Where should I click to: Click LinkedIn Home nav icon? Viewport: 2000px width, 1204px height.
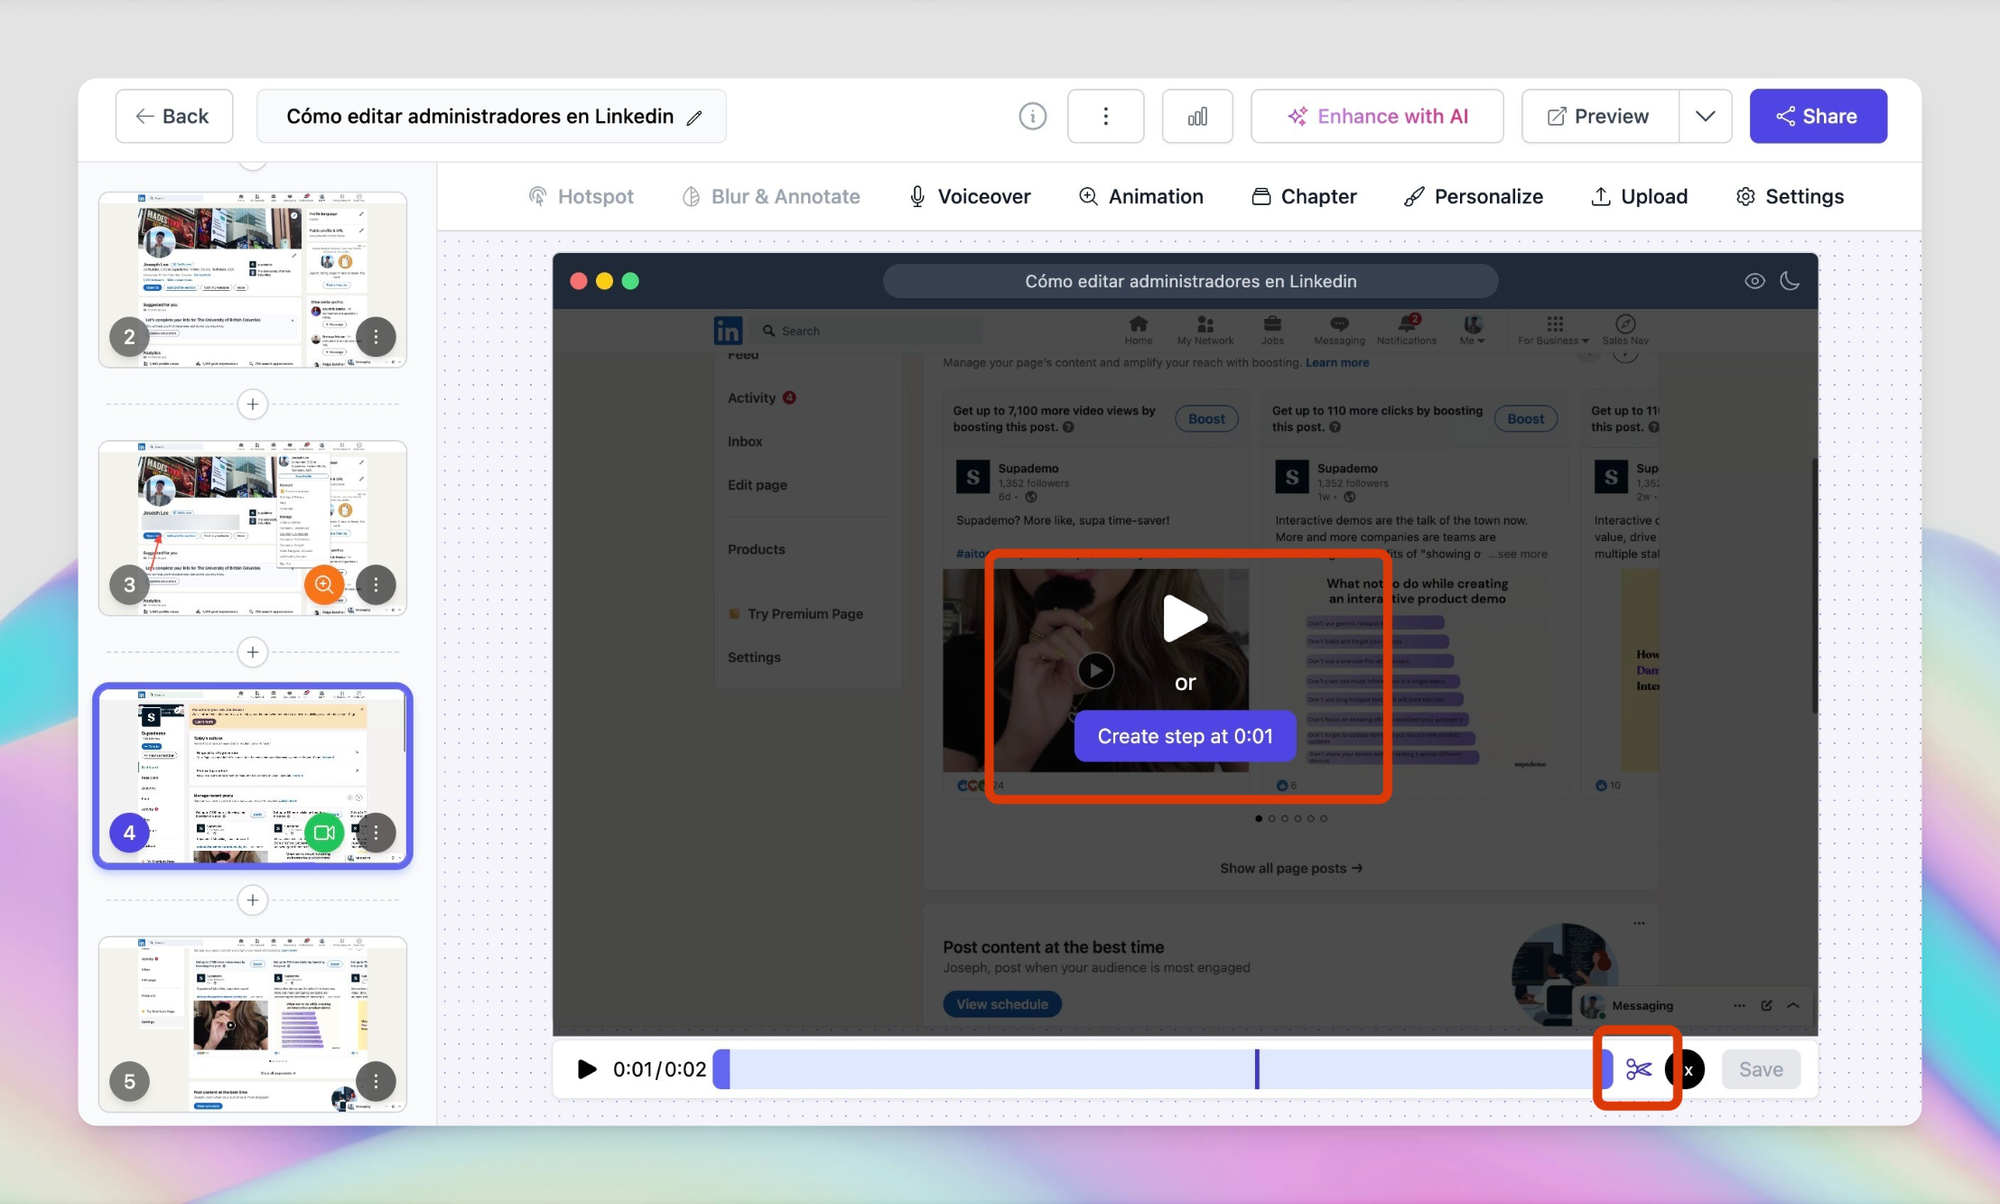(1138, 330)
